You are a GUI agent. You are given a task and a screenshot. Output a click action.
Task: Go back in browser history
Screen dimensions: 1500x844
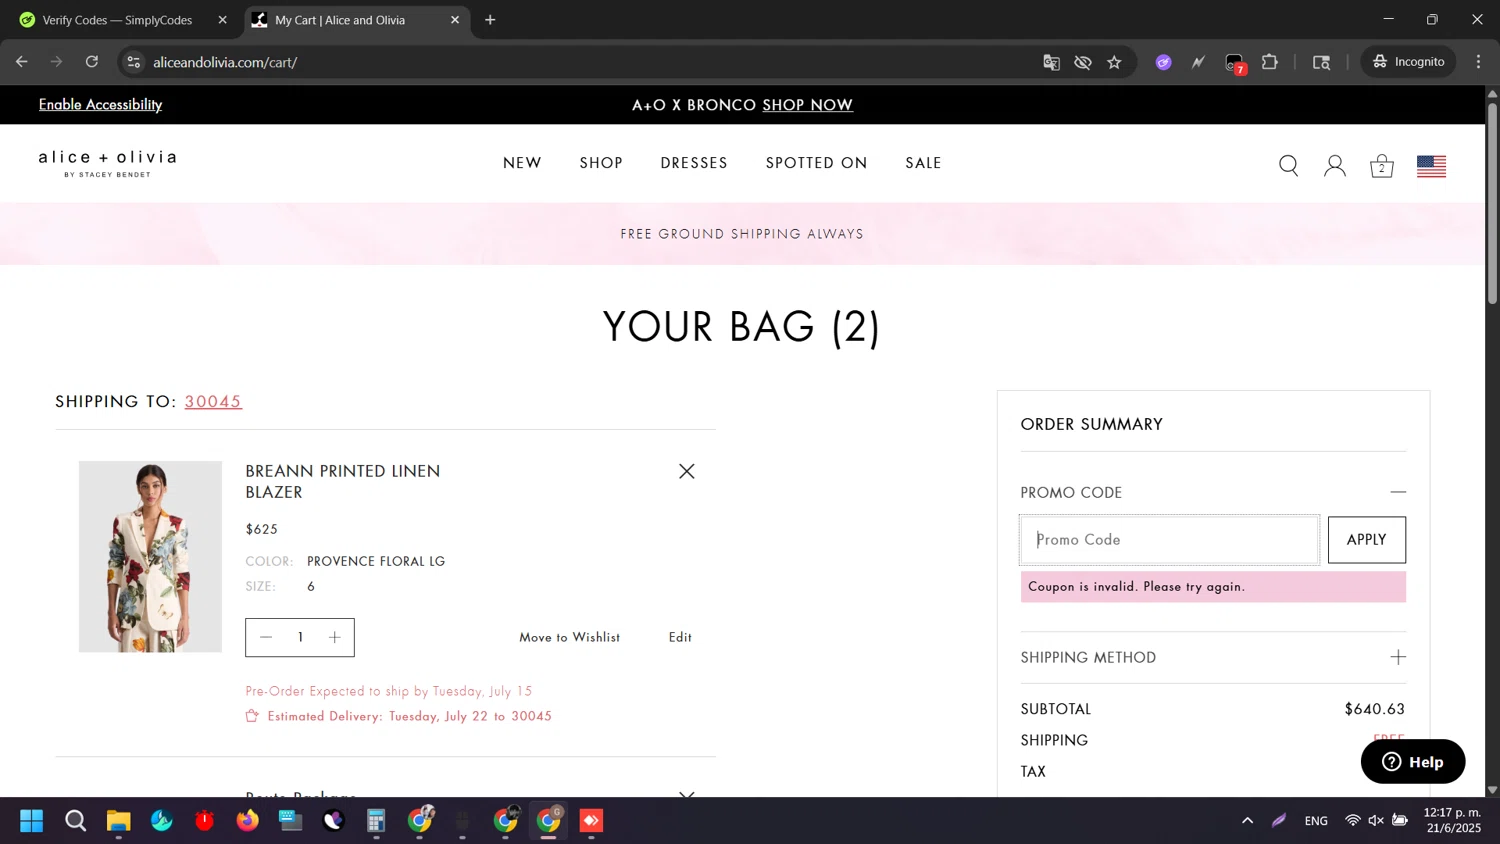[22, 62]
